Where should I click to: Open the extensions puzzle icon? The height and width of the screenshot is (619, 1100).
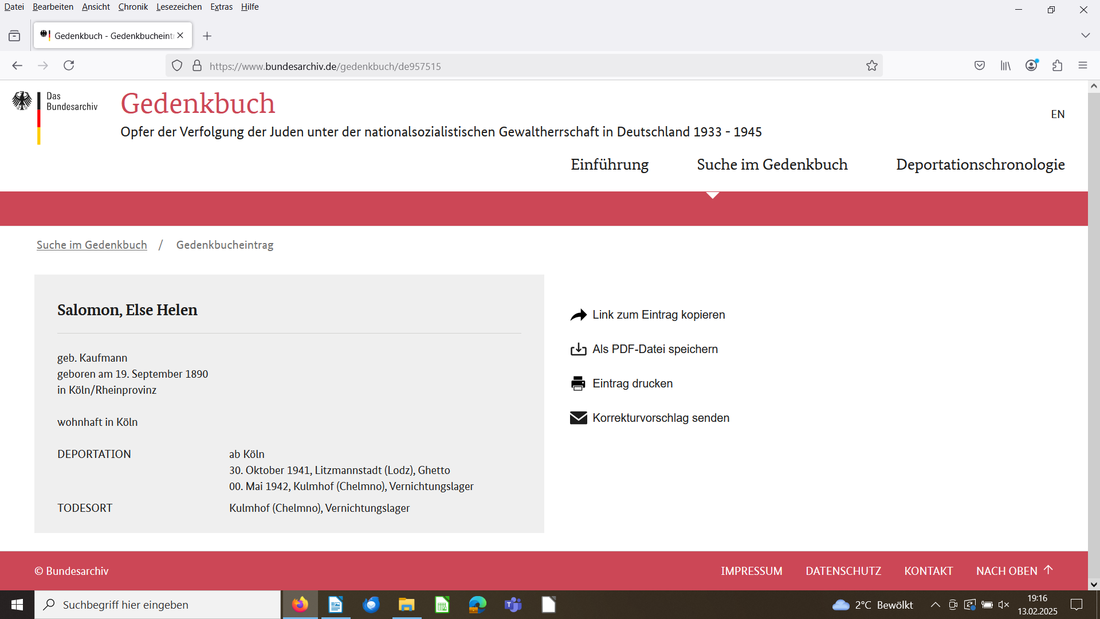(1057, 65)
